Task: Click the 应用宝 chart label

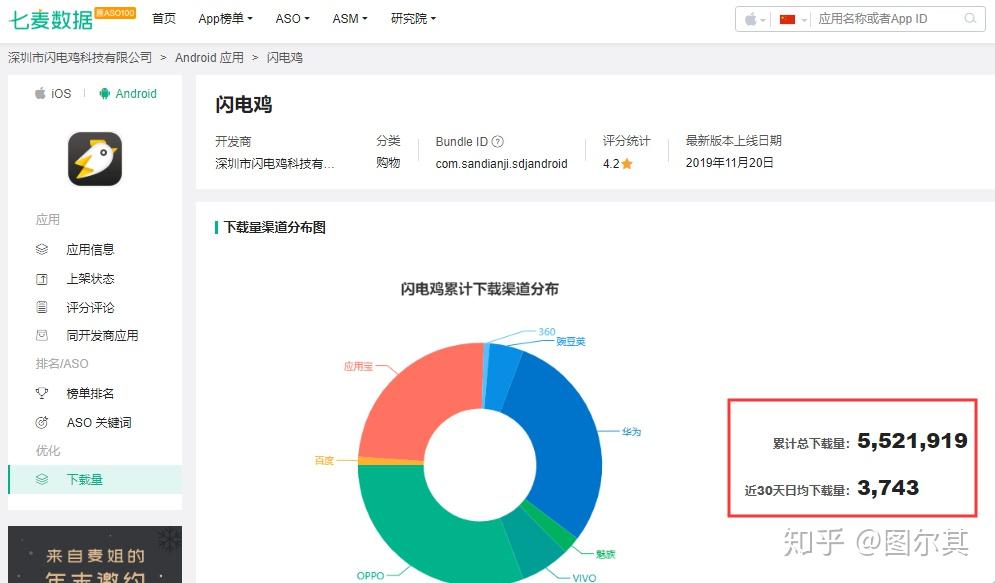Action: click(x=358, y=366)
